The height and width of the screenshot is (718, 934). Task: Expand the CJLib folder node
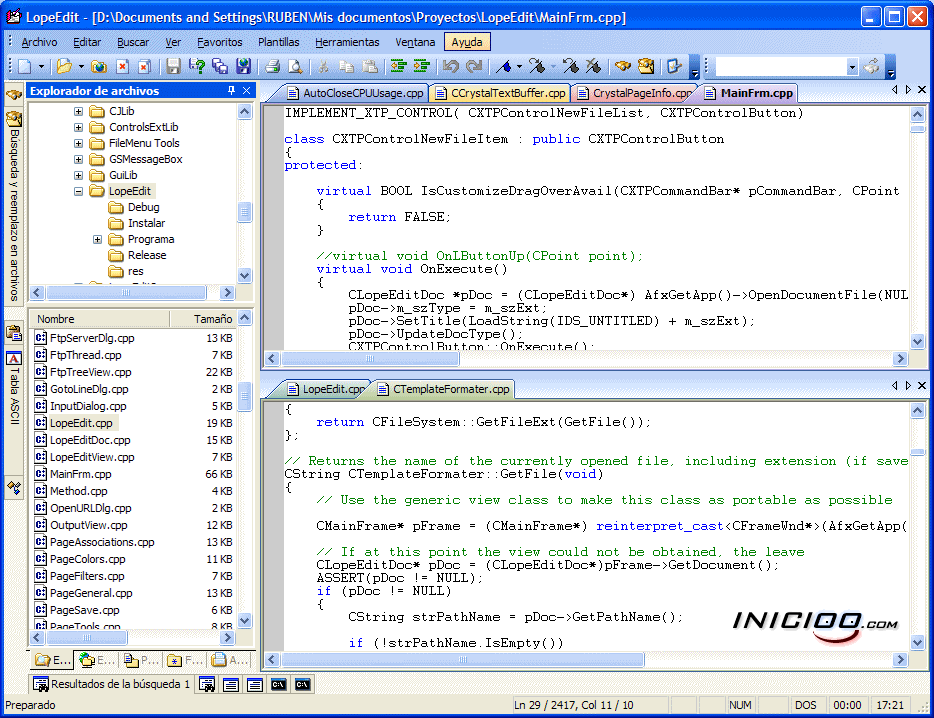[x=78, y=111]
